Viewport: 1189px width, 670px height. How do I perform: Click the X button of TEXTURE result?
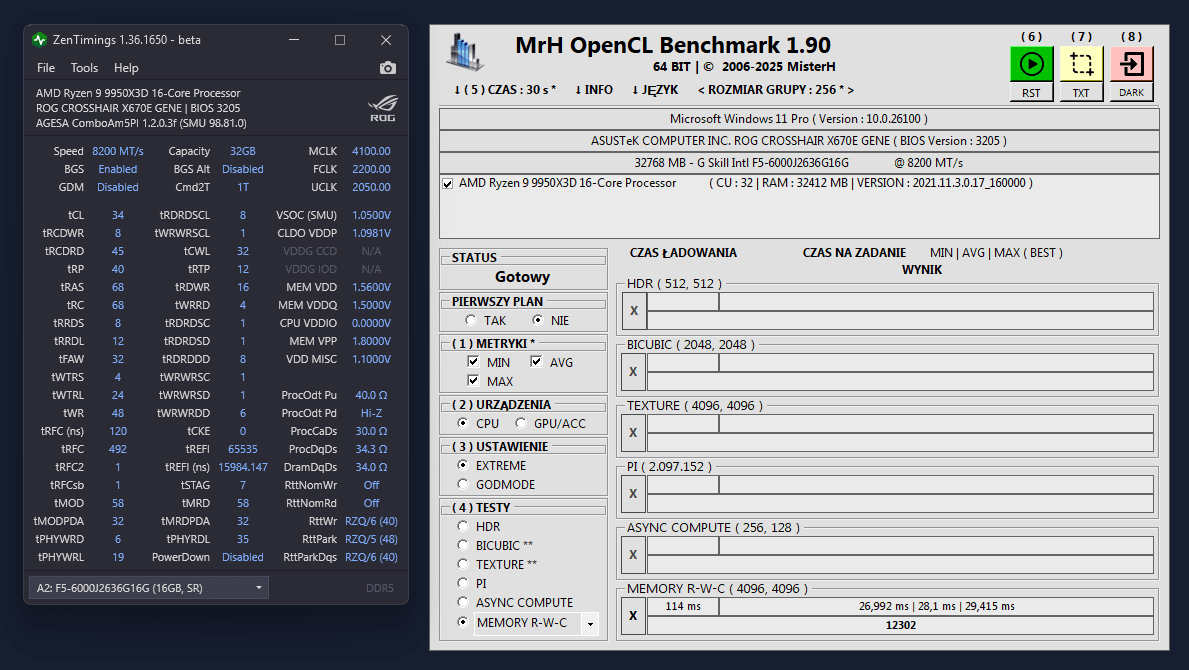click(634, 433)
